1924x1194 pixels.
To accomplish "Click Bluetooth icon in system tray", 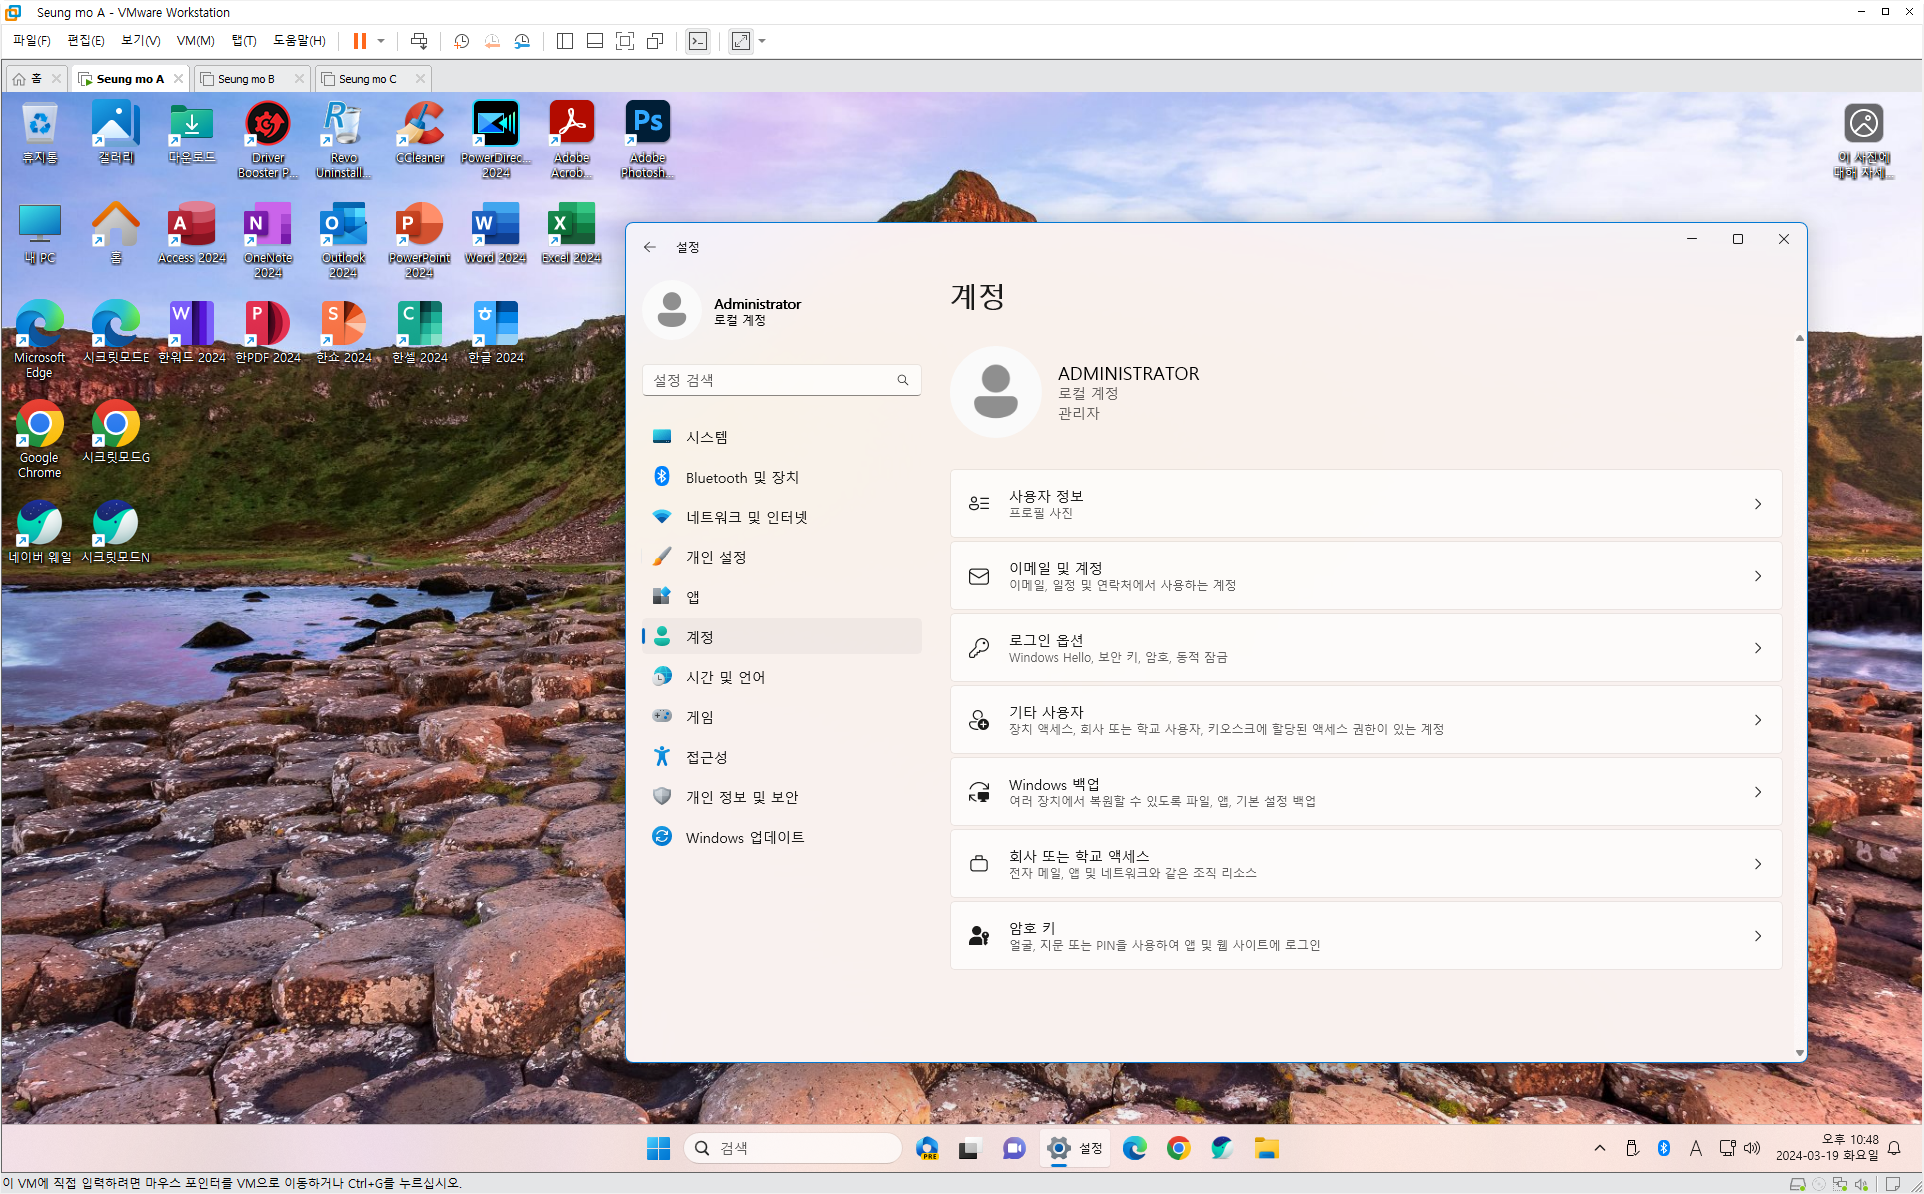I will [1664, 1148].
